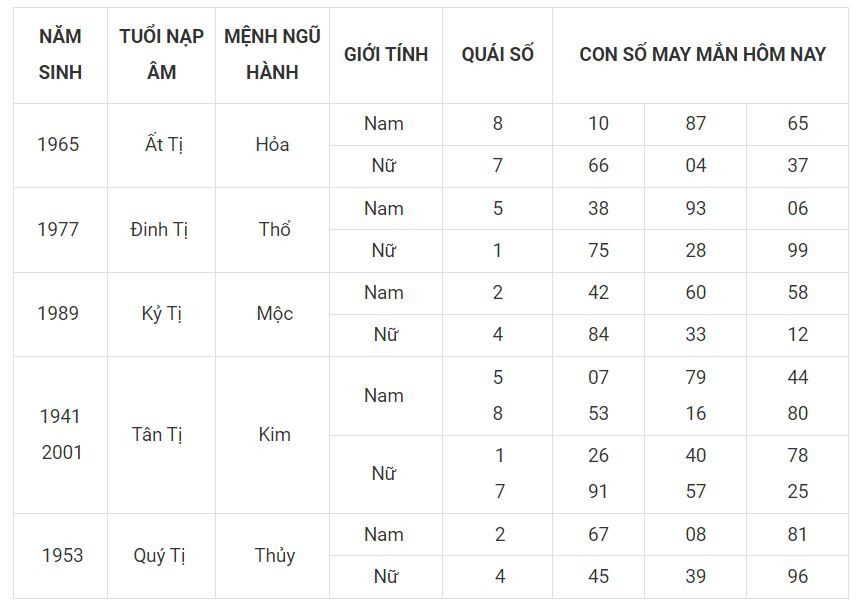
Task: Select the Nam gender cell for 1989
Action: pos(384,292)
